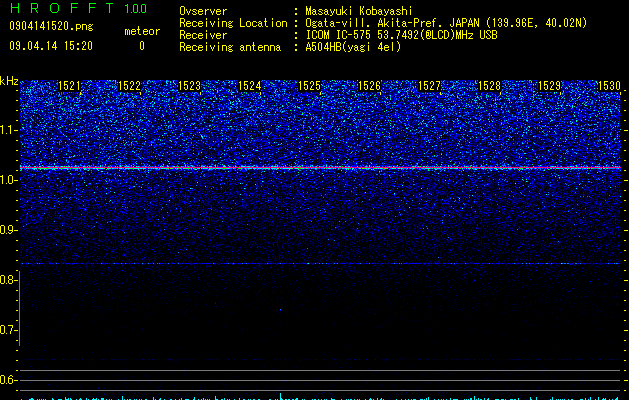Click the 1521 time marker label
This screenshot has height=400, width=629.
[x=69, y=86]
